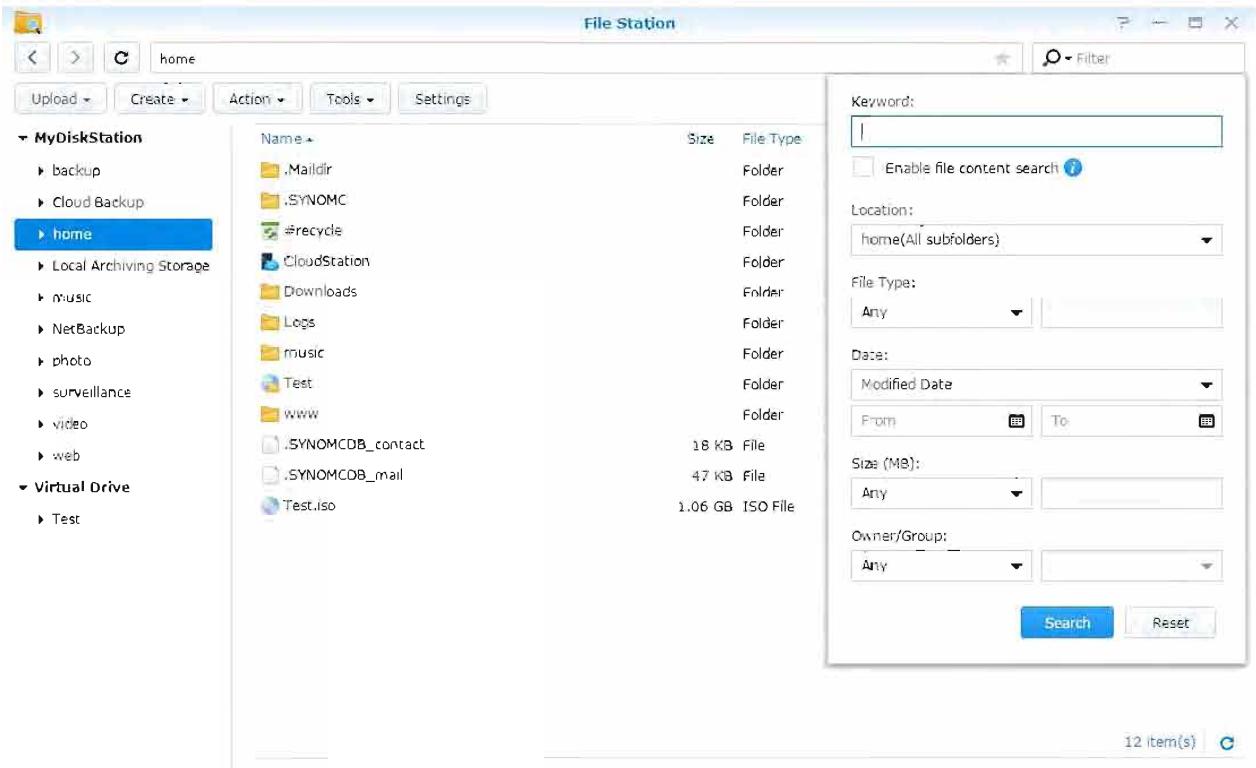This screenshot has width=1256, height=768.
Task: Go forward with the right arrow button
Action: [x=75, y=59]
